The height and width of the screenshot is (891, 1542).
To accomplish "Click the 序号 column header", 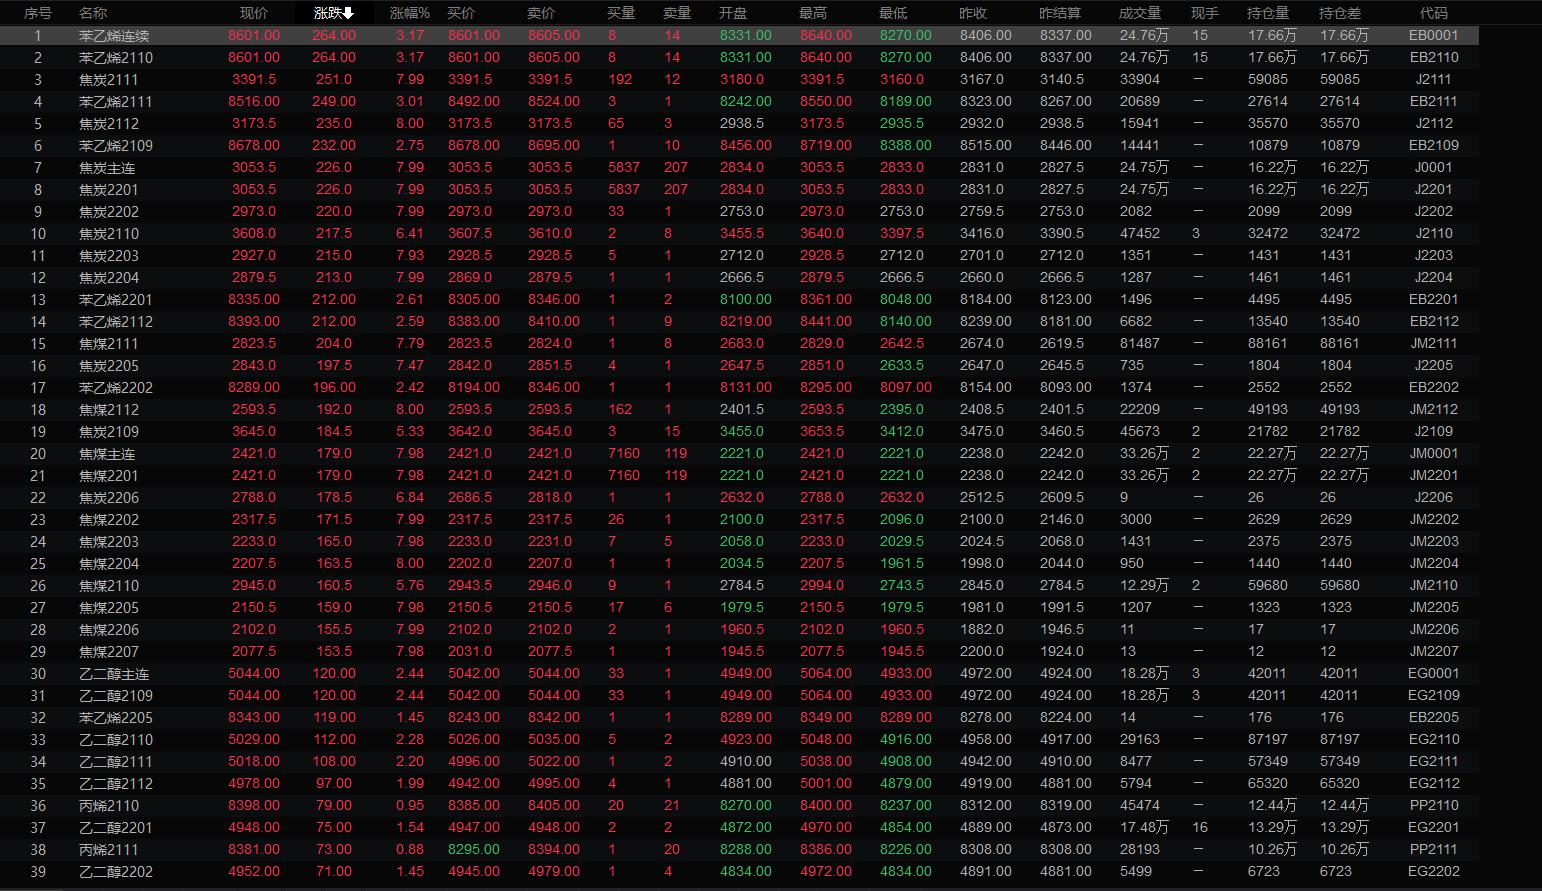I will coord(38,13).
